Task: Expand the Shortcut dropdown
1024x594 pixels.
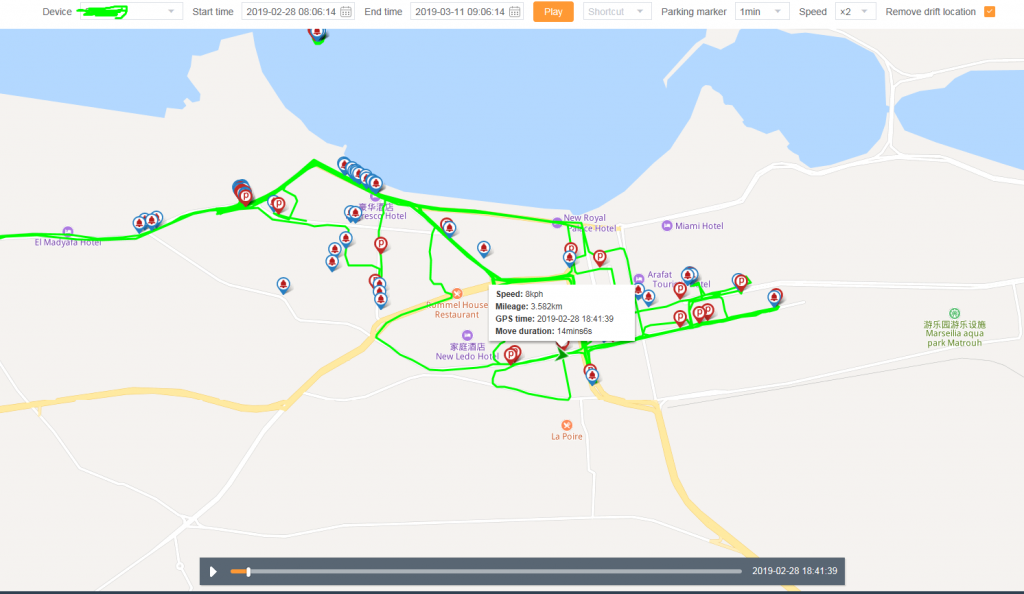Action: click(x=616, y=12)
